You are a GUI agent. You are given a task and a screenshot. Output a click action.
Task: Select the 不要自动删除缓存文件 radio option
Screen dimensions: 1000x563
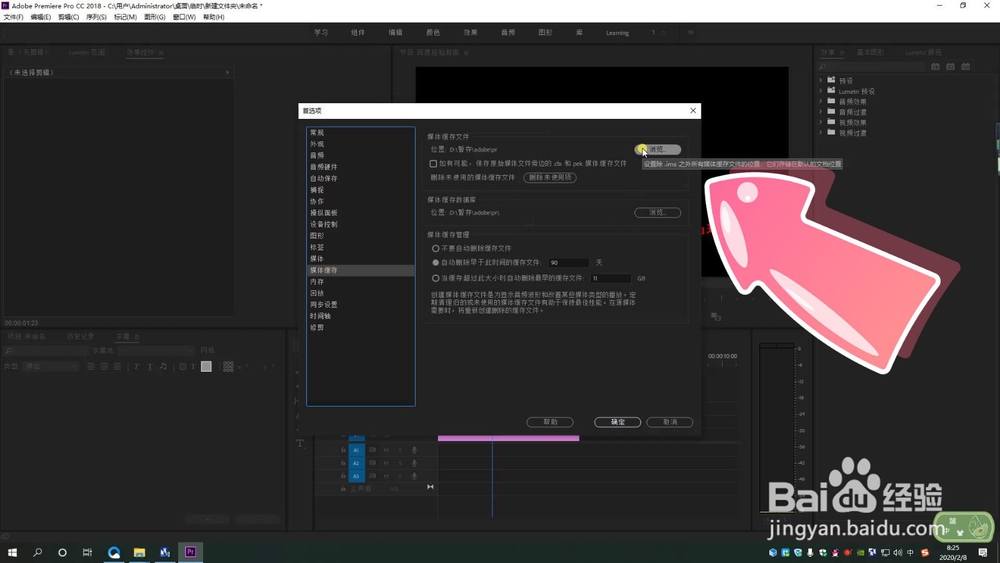click(x=436, y=248)
